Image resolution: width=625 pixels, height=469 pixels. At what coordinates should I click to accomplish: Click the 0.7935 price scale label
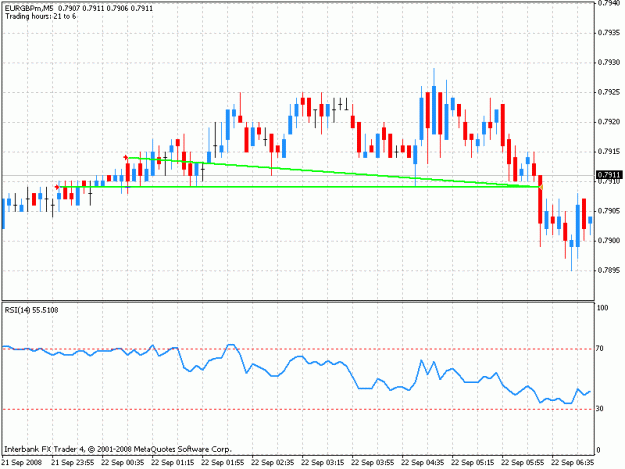point(609,33)
